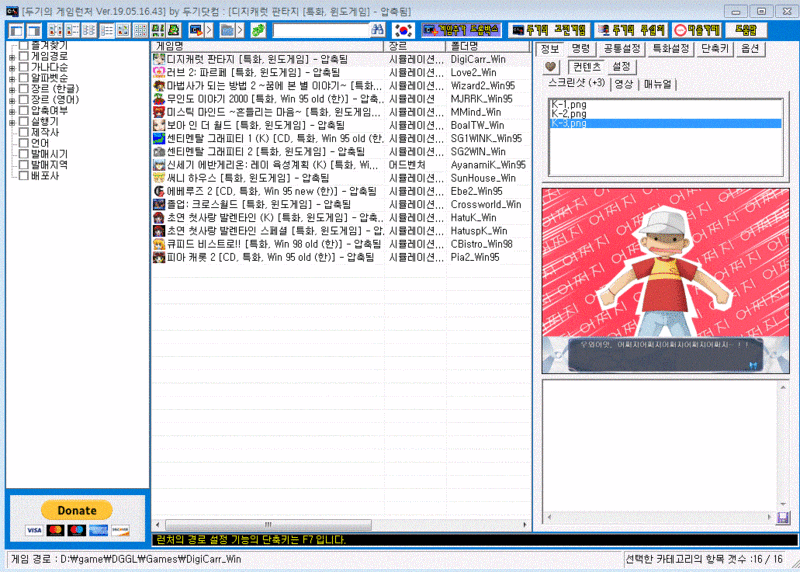Screen dimensions: 800x572
Task: Expand the 압축여부 tree node
Action: pyautogui.click(x=12, y=112)
